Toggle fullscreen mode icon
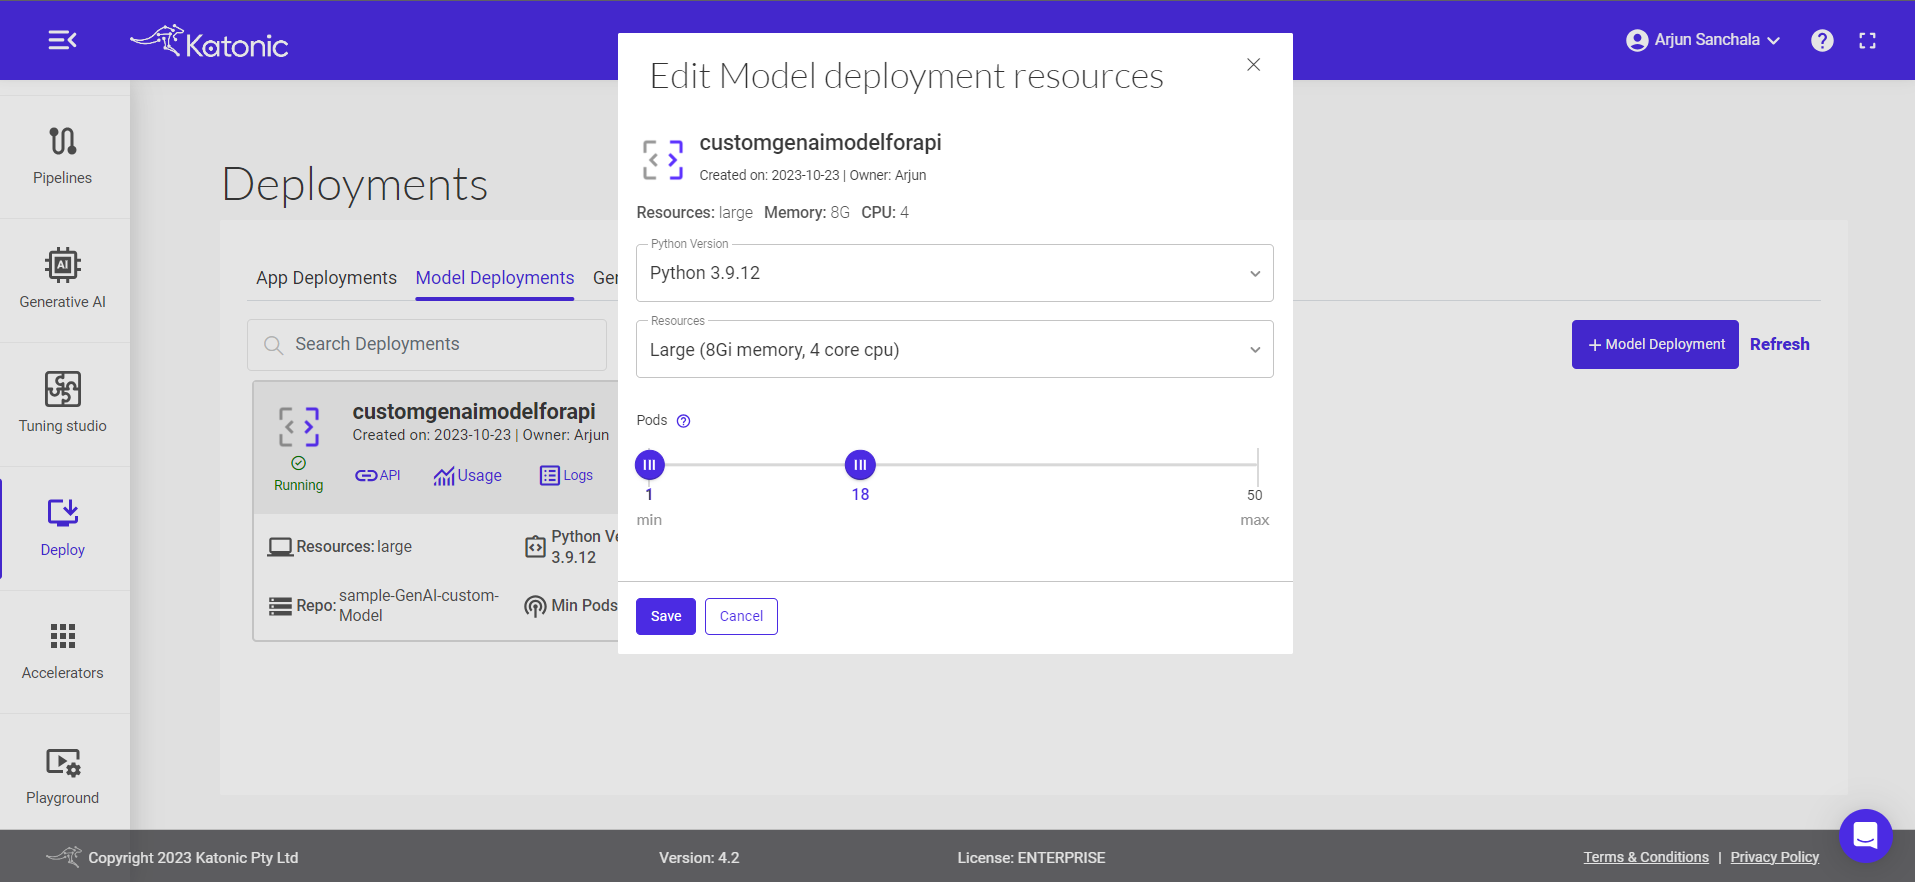 coord(1867,41)
